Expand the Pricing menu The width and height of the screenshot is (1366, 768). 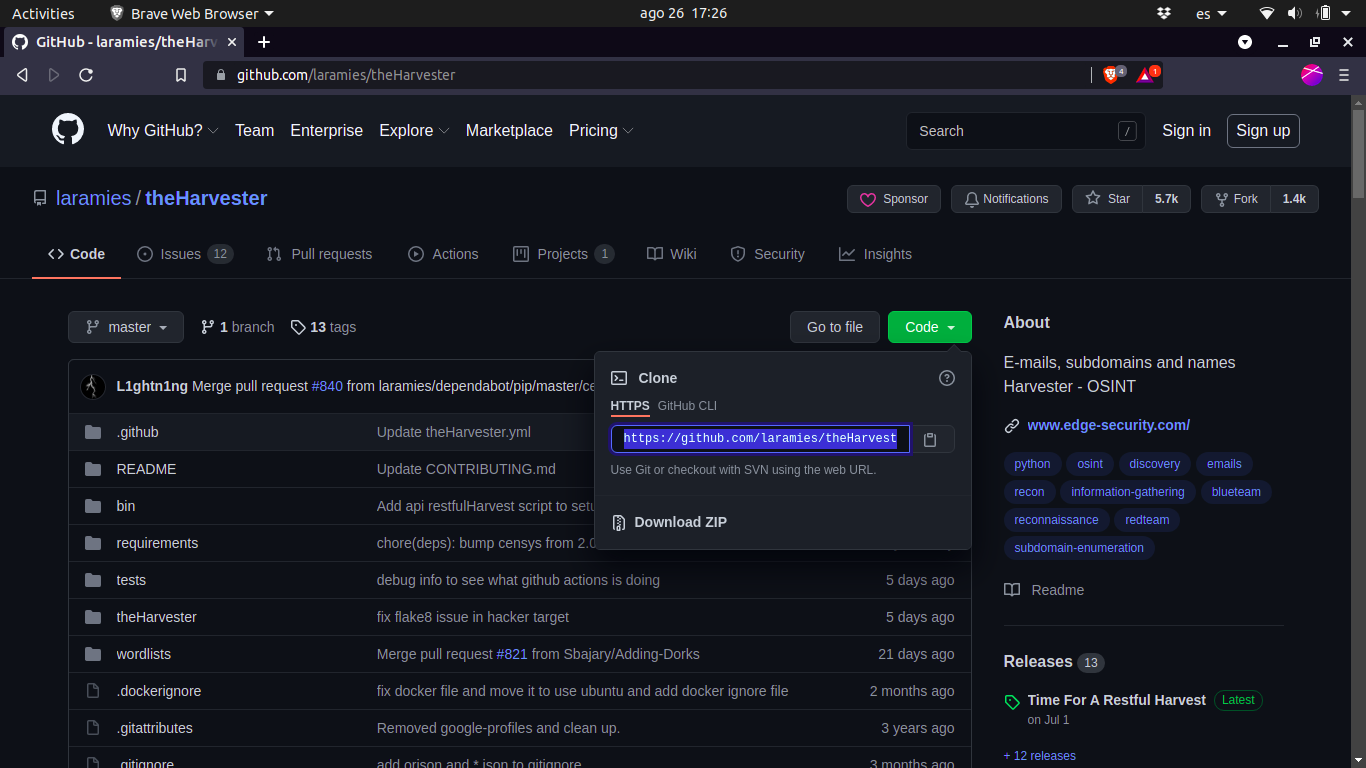tap(601, 131)
